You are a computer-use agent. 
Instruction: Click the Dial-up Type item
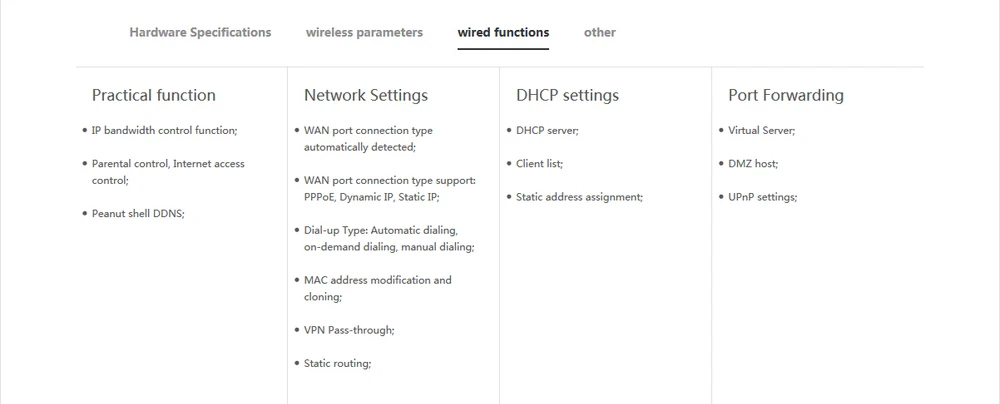(389, 238)
